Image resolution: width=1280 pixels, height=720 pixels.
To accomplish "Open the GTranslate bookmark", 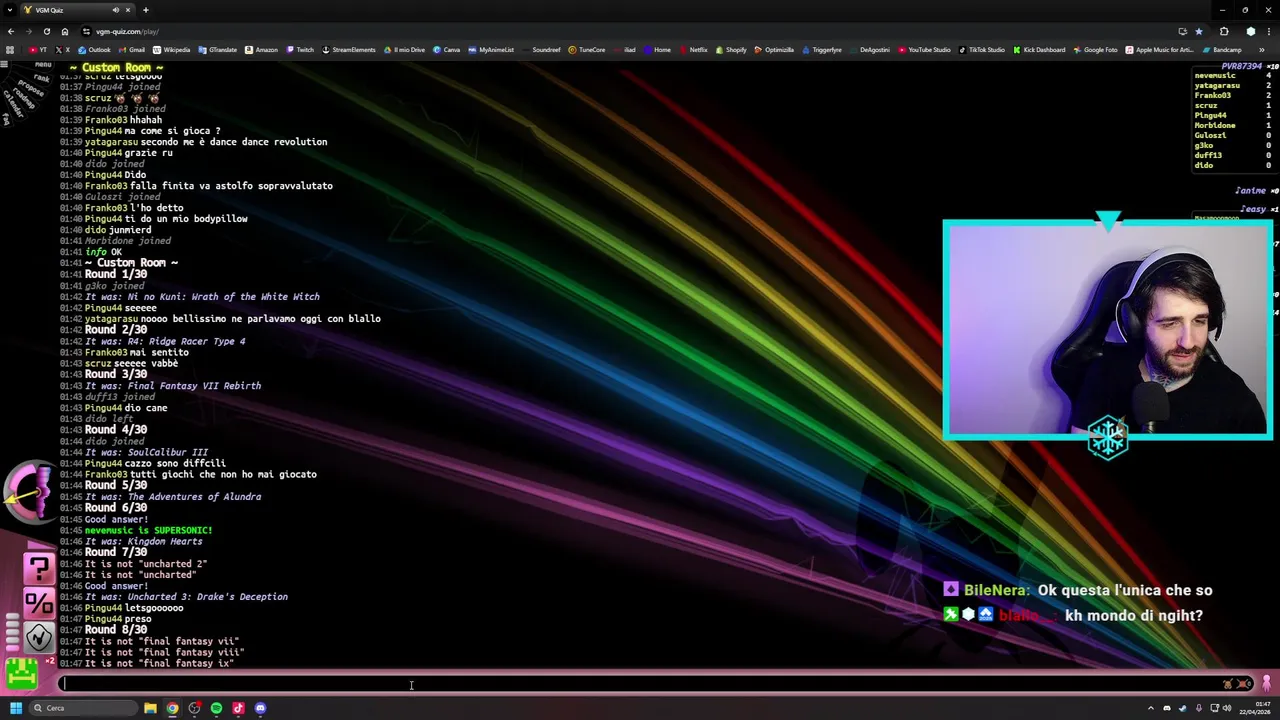I will [218, 50].
